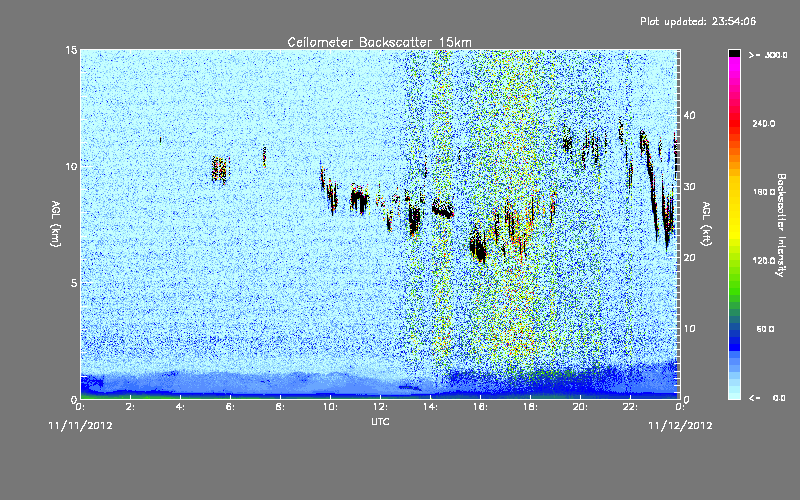This screenshot has height=500, width=800.
Task: Click the start date label 11/11/2012
Action: click(x=81, y=426)
